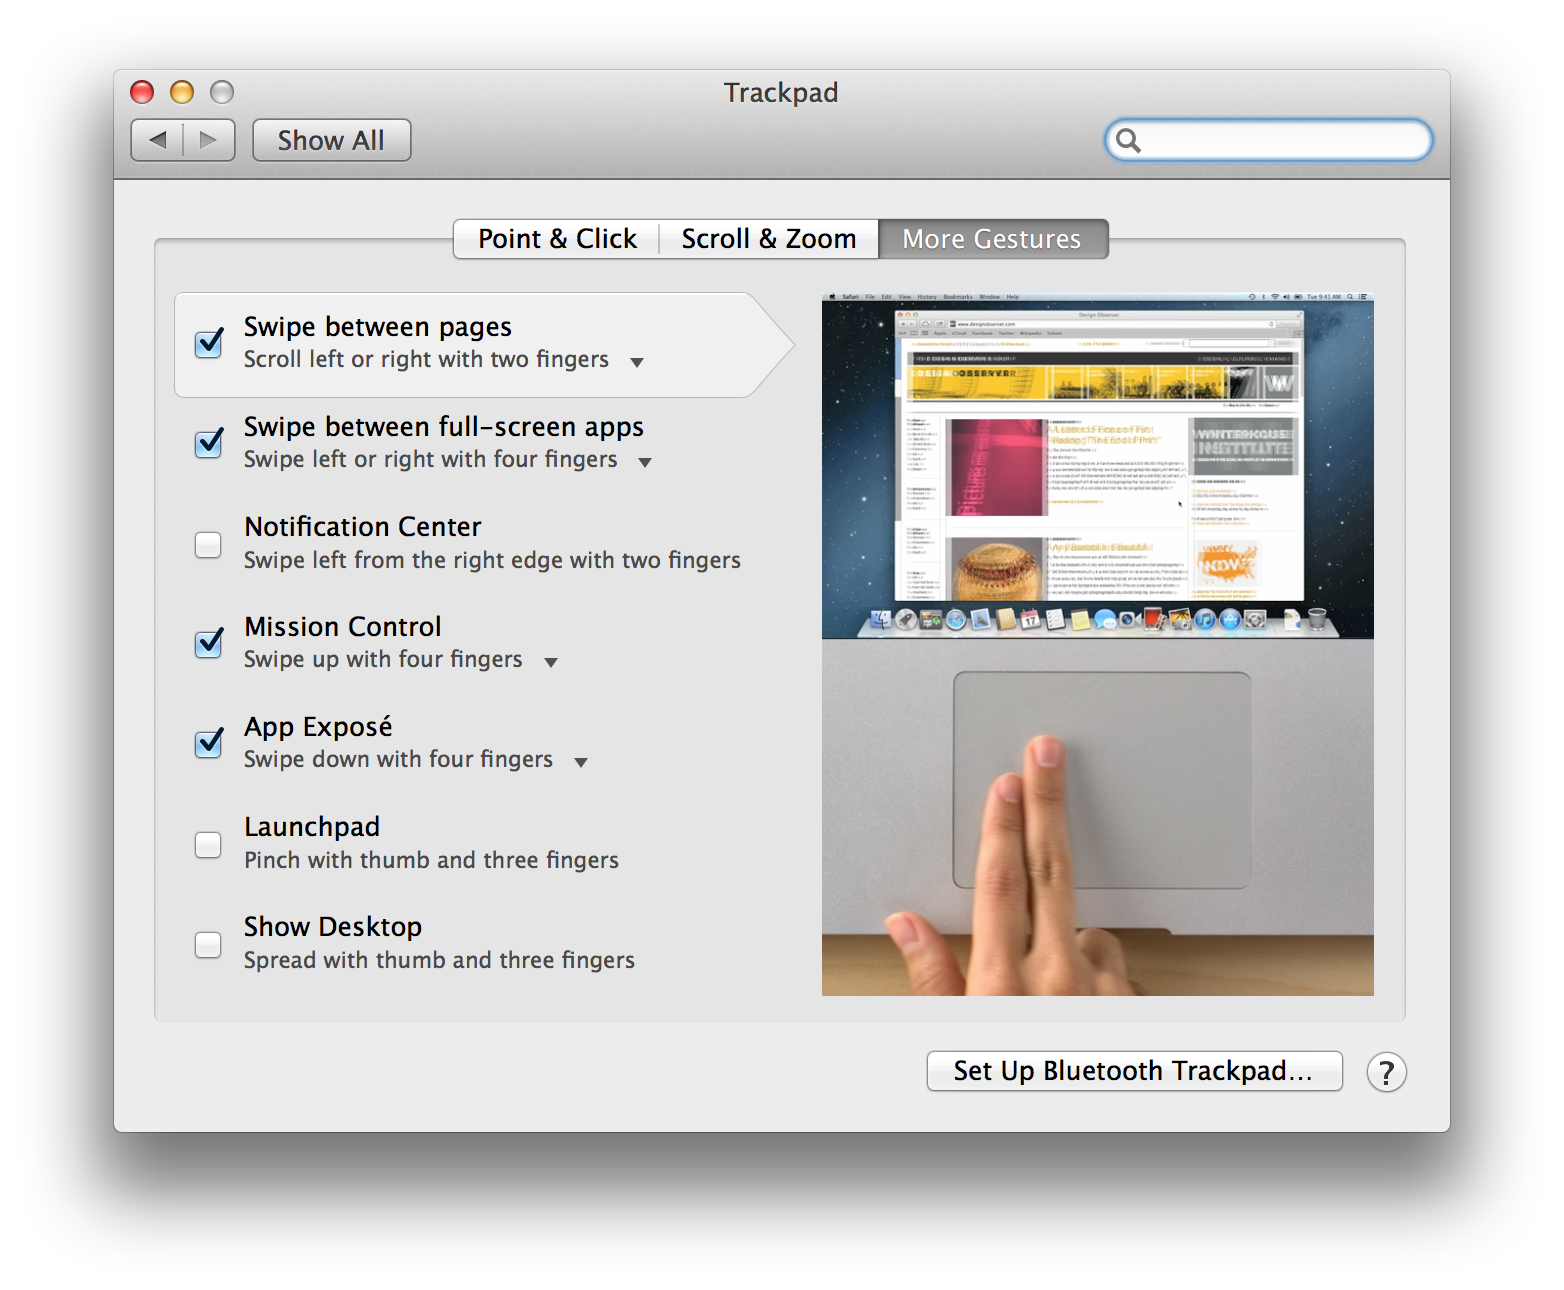The image size is (1564, 1290).
Task: Open the Swipe between pages finger options dropdown
Action: [x=637, y=362]
